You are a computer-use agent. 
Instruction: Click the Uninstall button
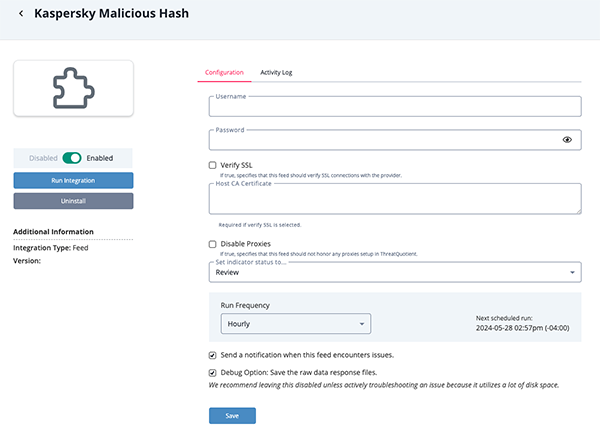[73, 201]
